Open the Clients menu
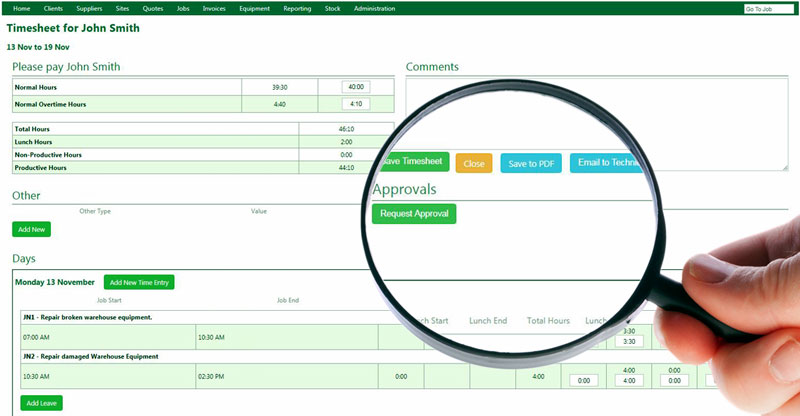 click(53, 8)
